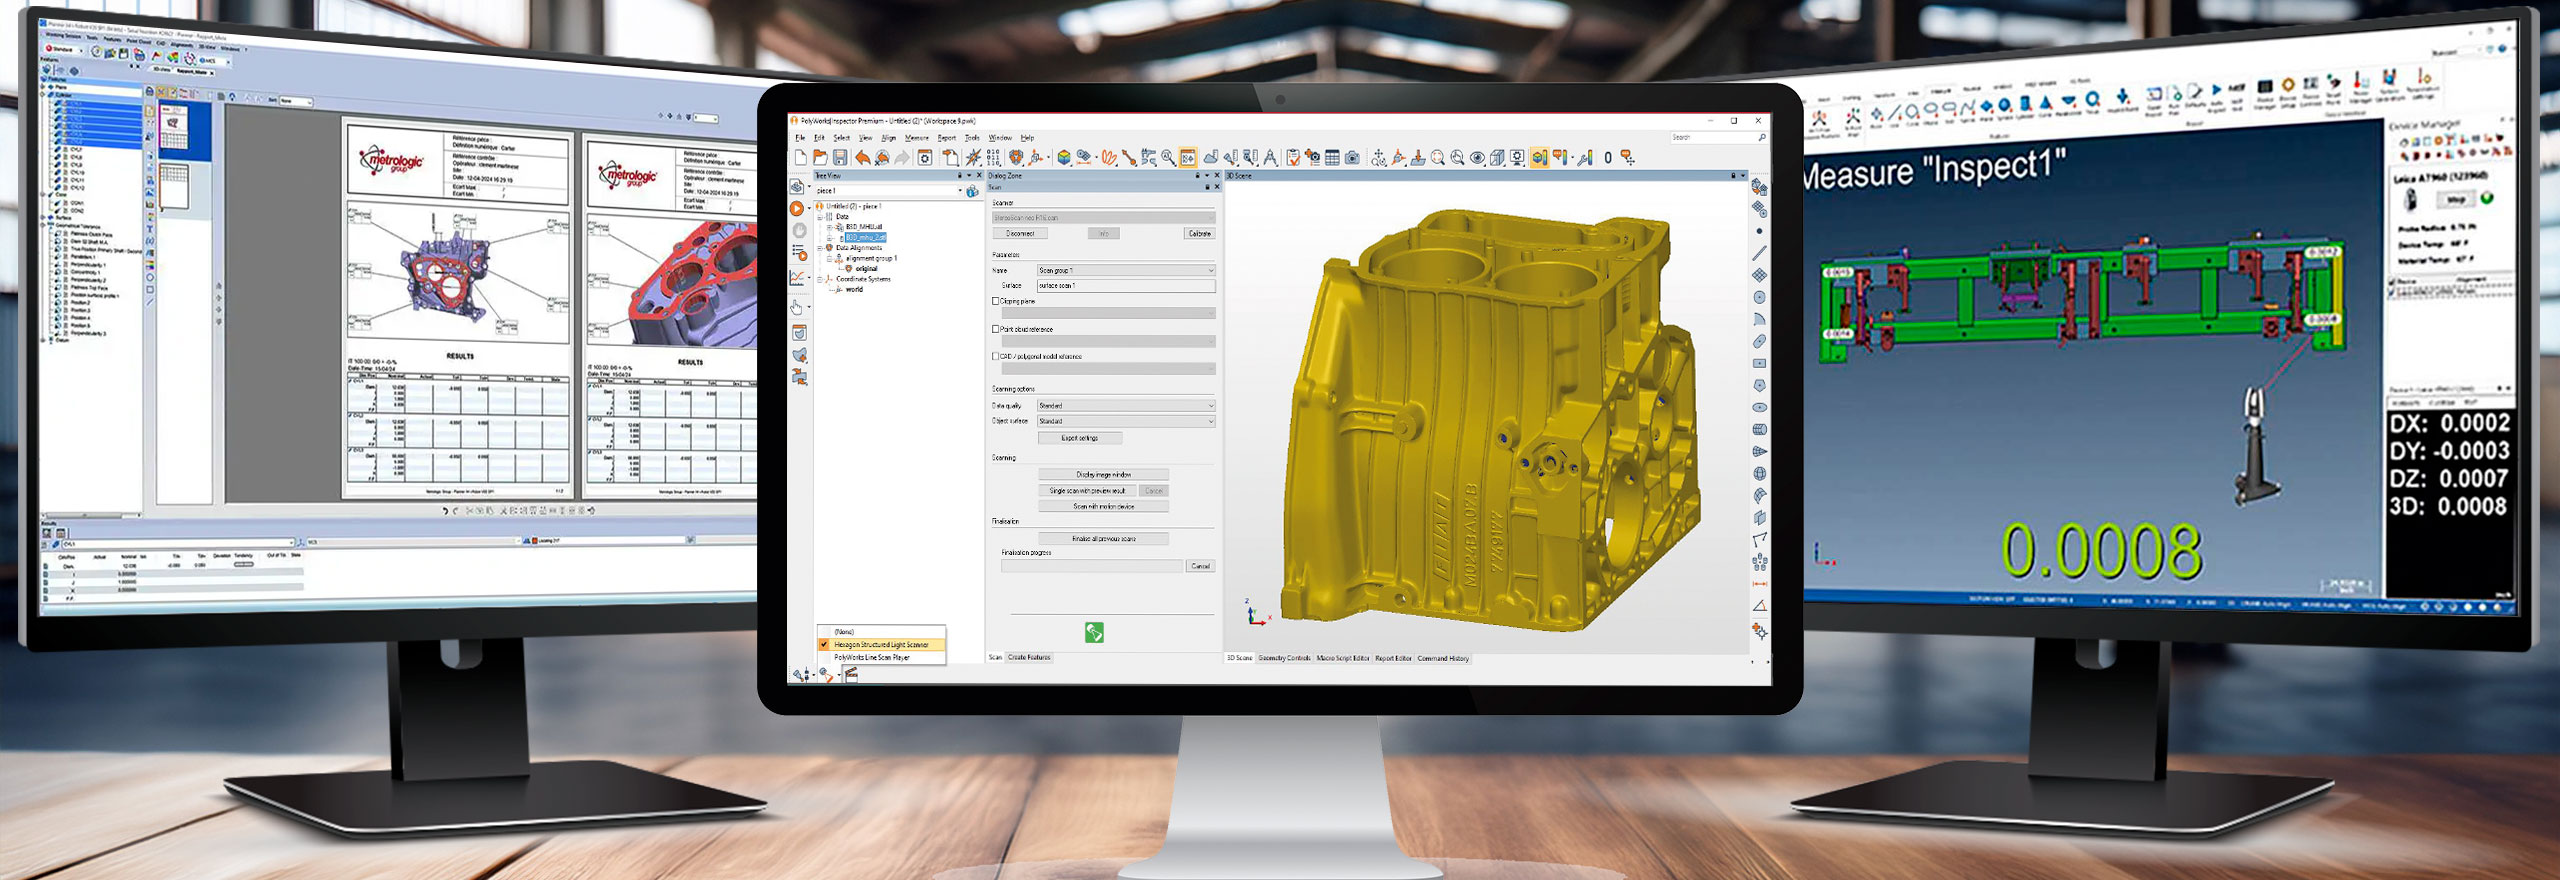Screen dimensions: 2560x880
Task: Click the camera snapshot icon in PolyWorks toolbar
Action: [x=1352, y=157]
